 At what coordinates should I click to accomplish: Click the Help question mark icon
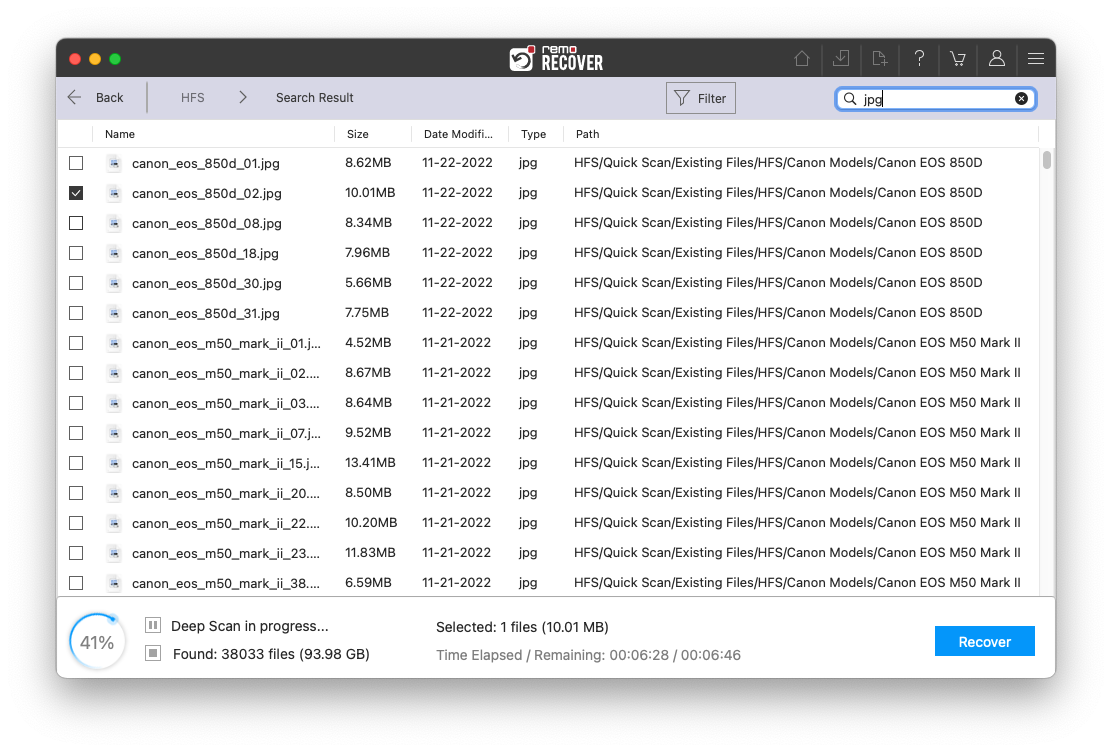tap(919, 59)
